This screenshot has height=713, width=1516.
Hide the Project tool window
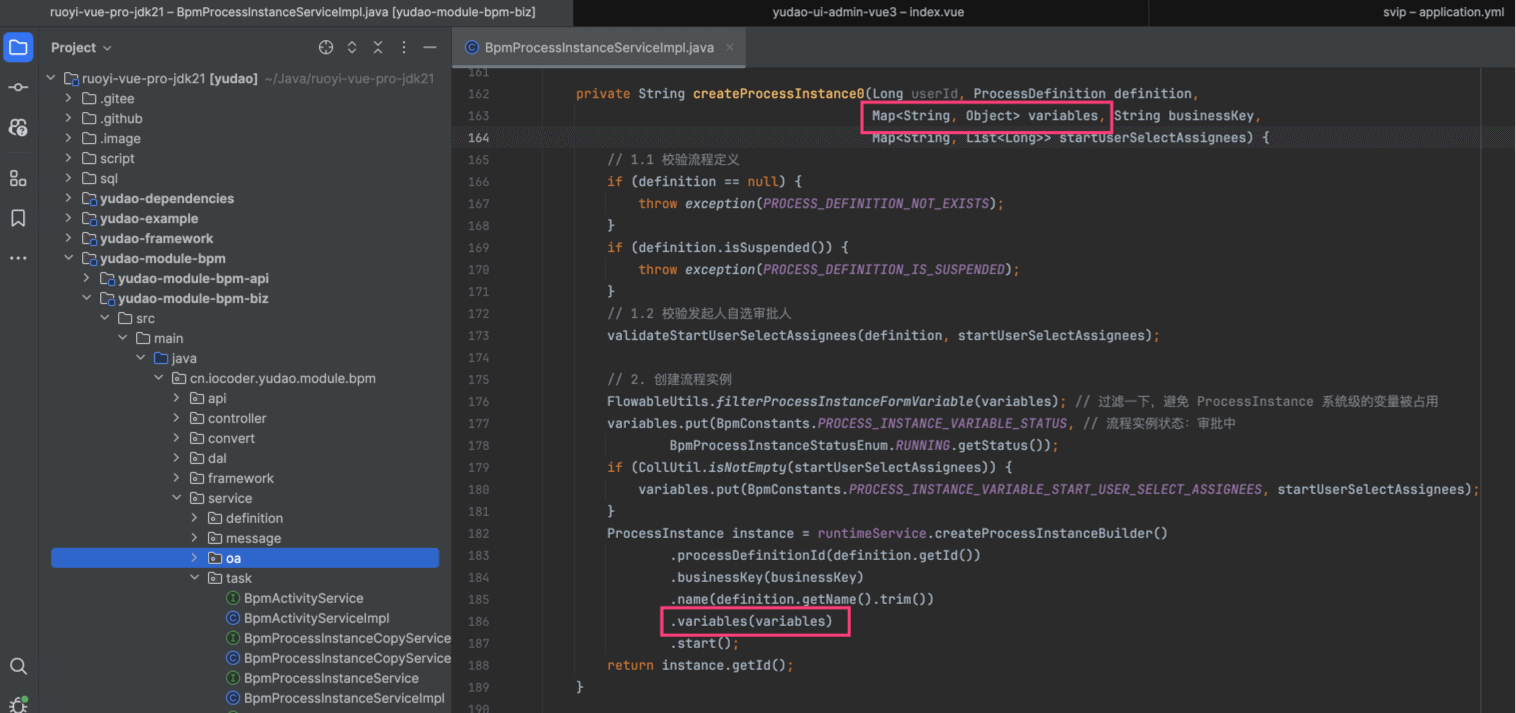[x=430, y=48]
